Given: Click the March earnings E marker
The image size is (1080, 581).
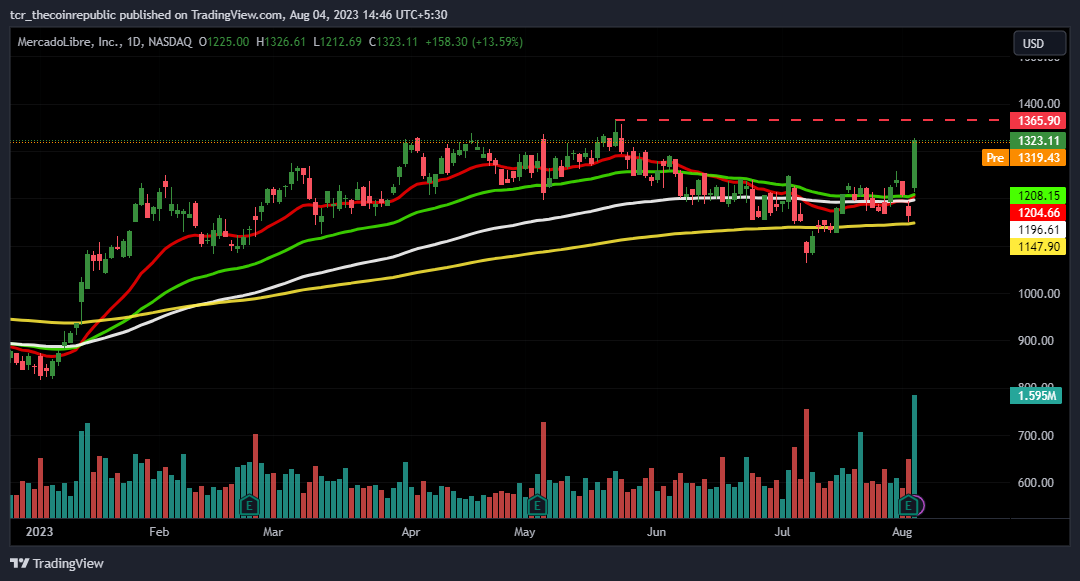Looking at the screenshot, I should pyautogui.click(x=249, y=506).
